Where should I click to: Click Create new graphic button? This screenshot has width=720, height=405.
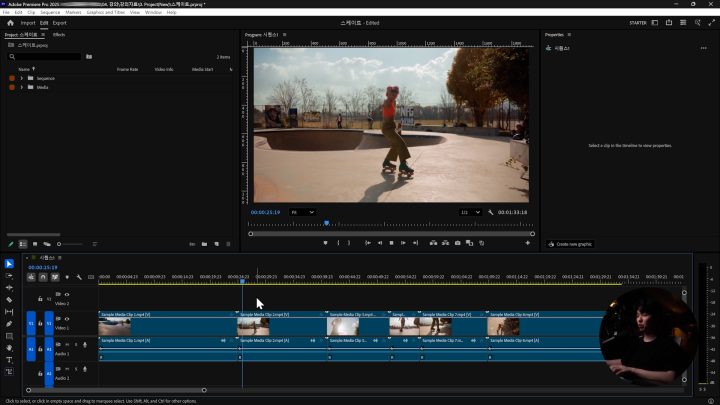(572, 244)
